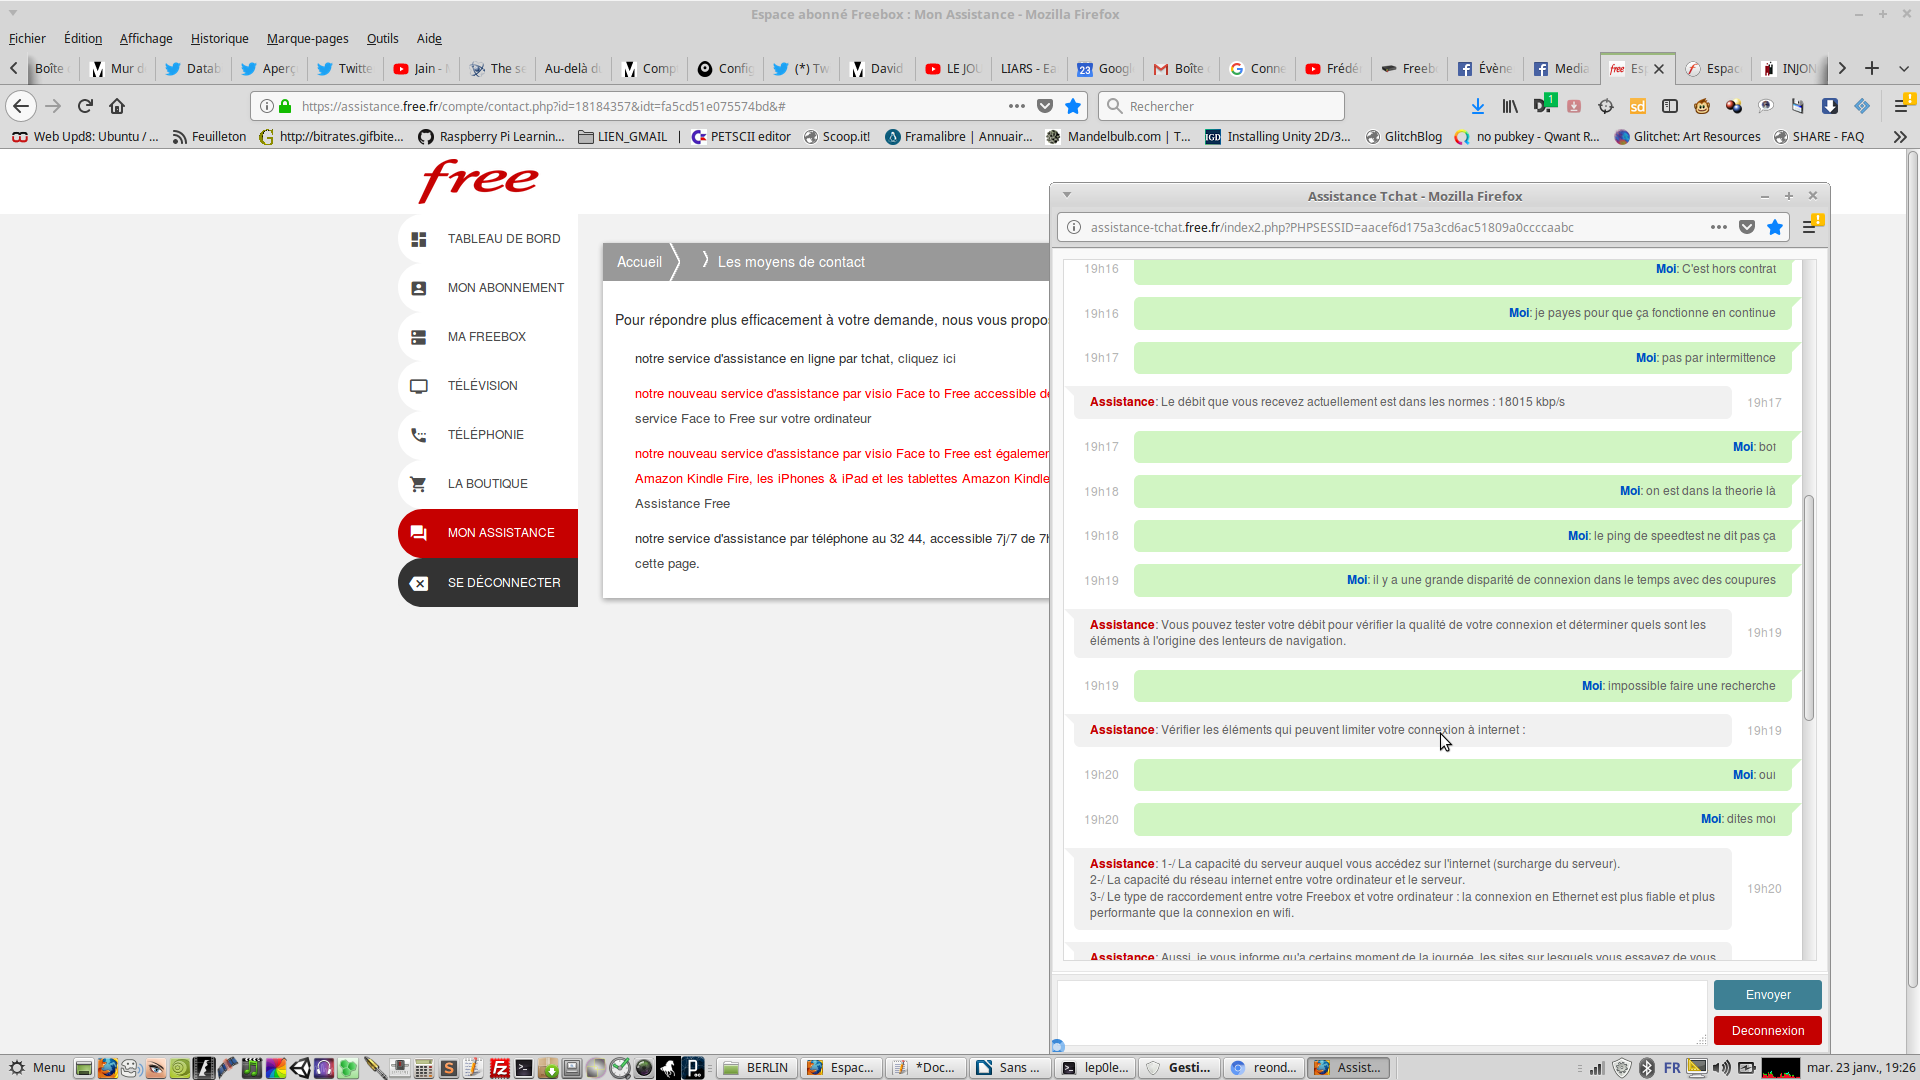The image size is (1920, 1080).
Task: Click the Firefox home icon
Action: click(x=117, y=106)
